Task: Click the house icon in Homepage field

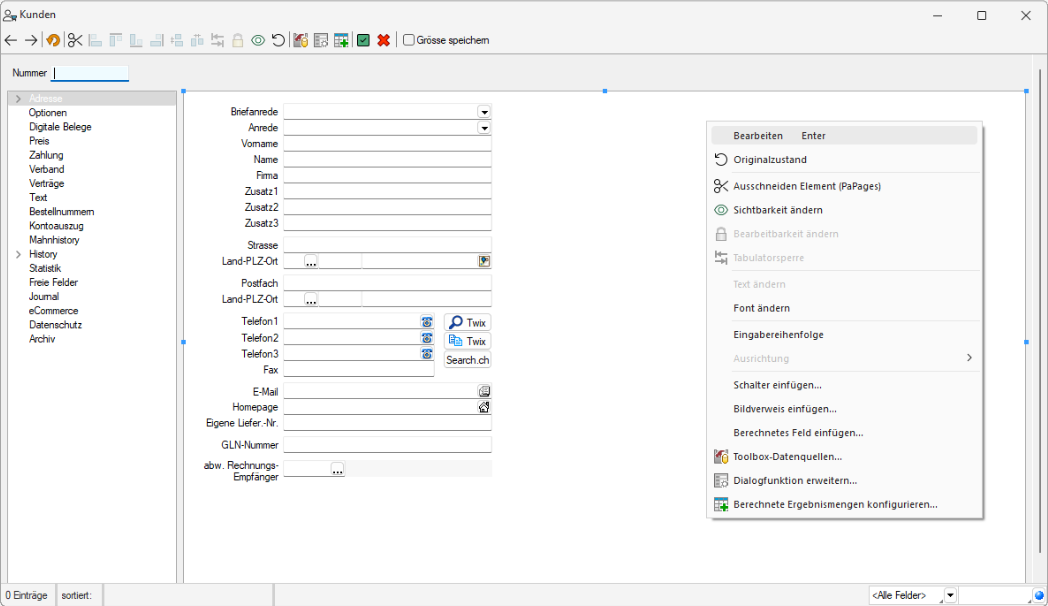Action: [484, 407]
